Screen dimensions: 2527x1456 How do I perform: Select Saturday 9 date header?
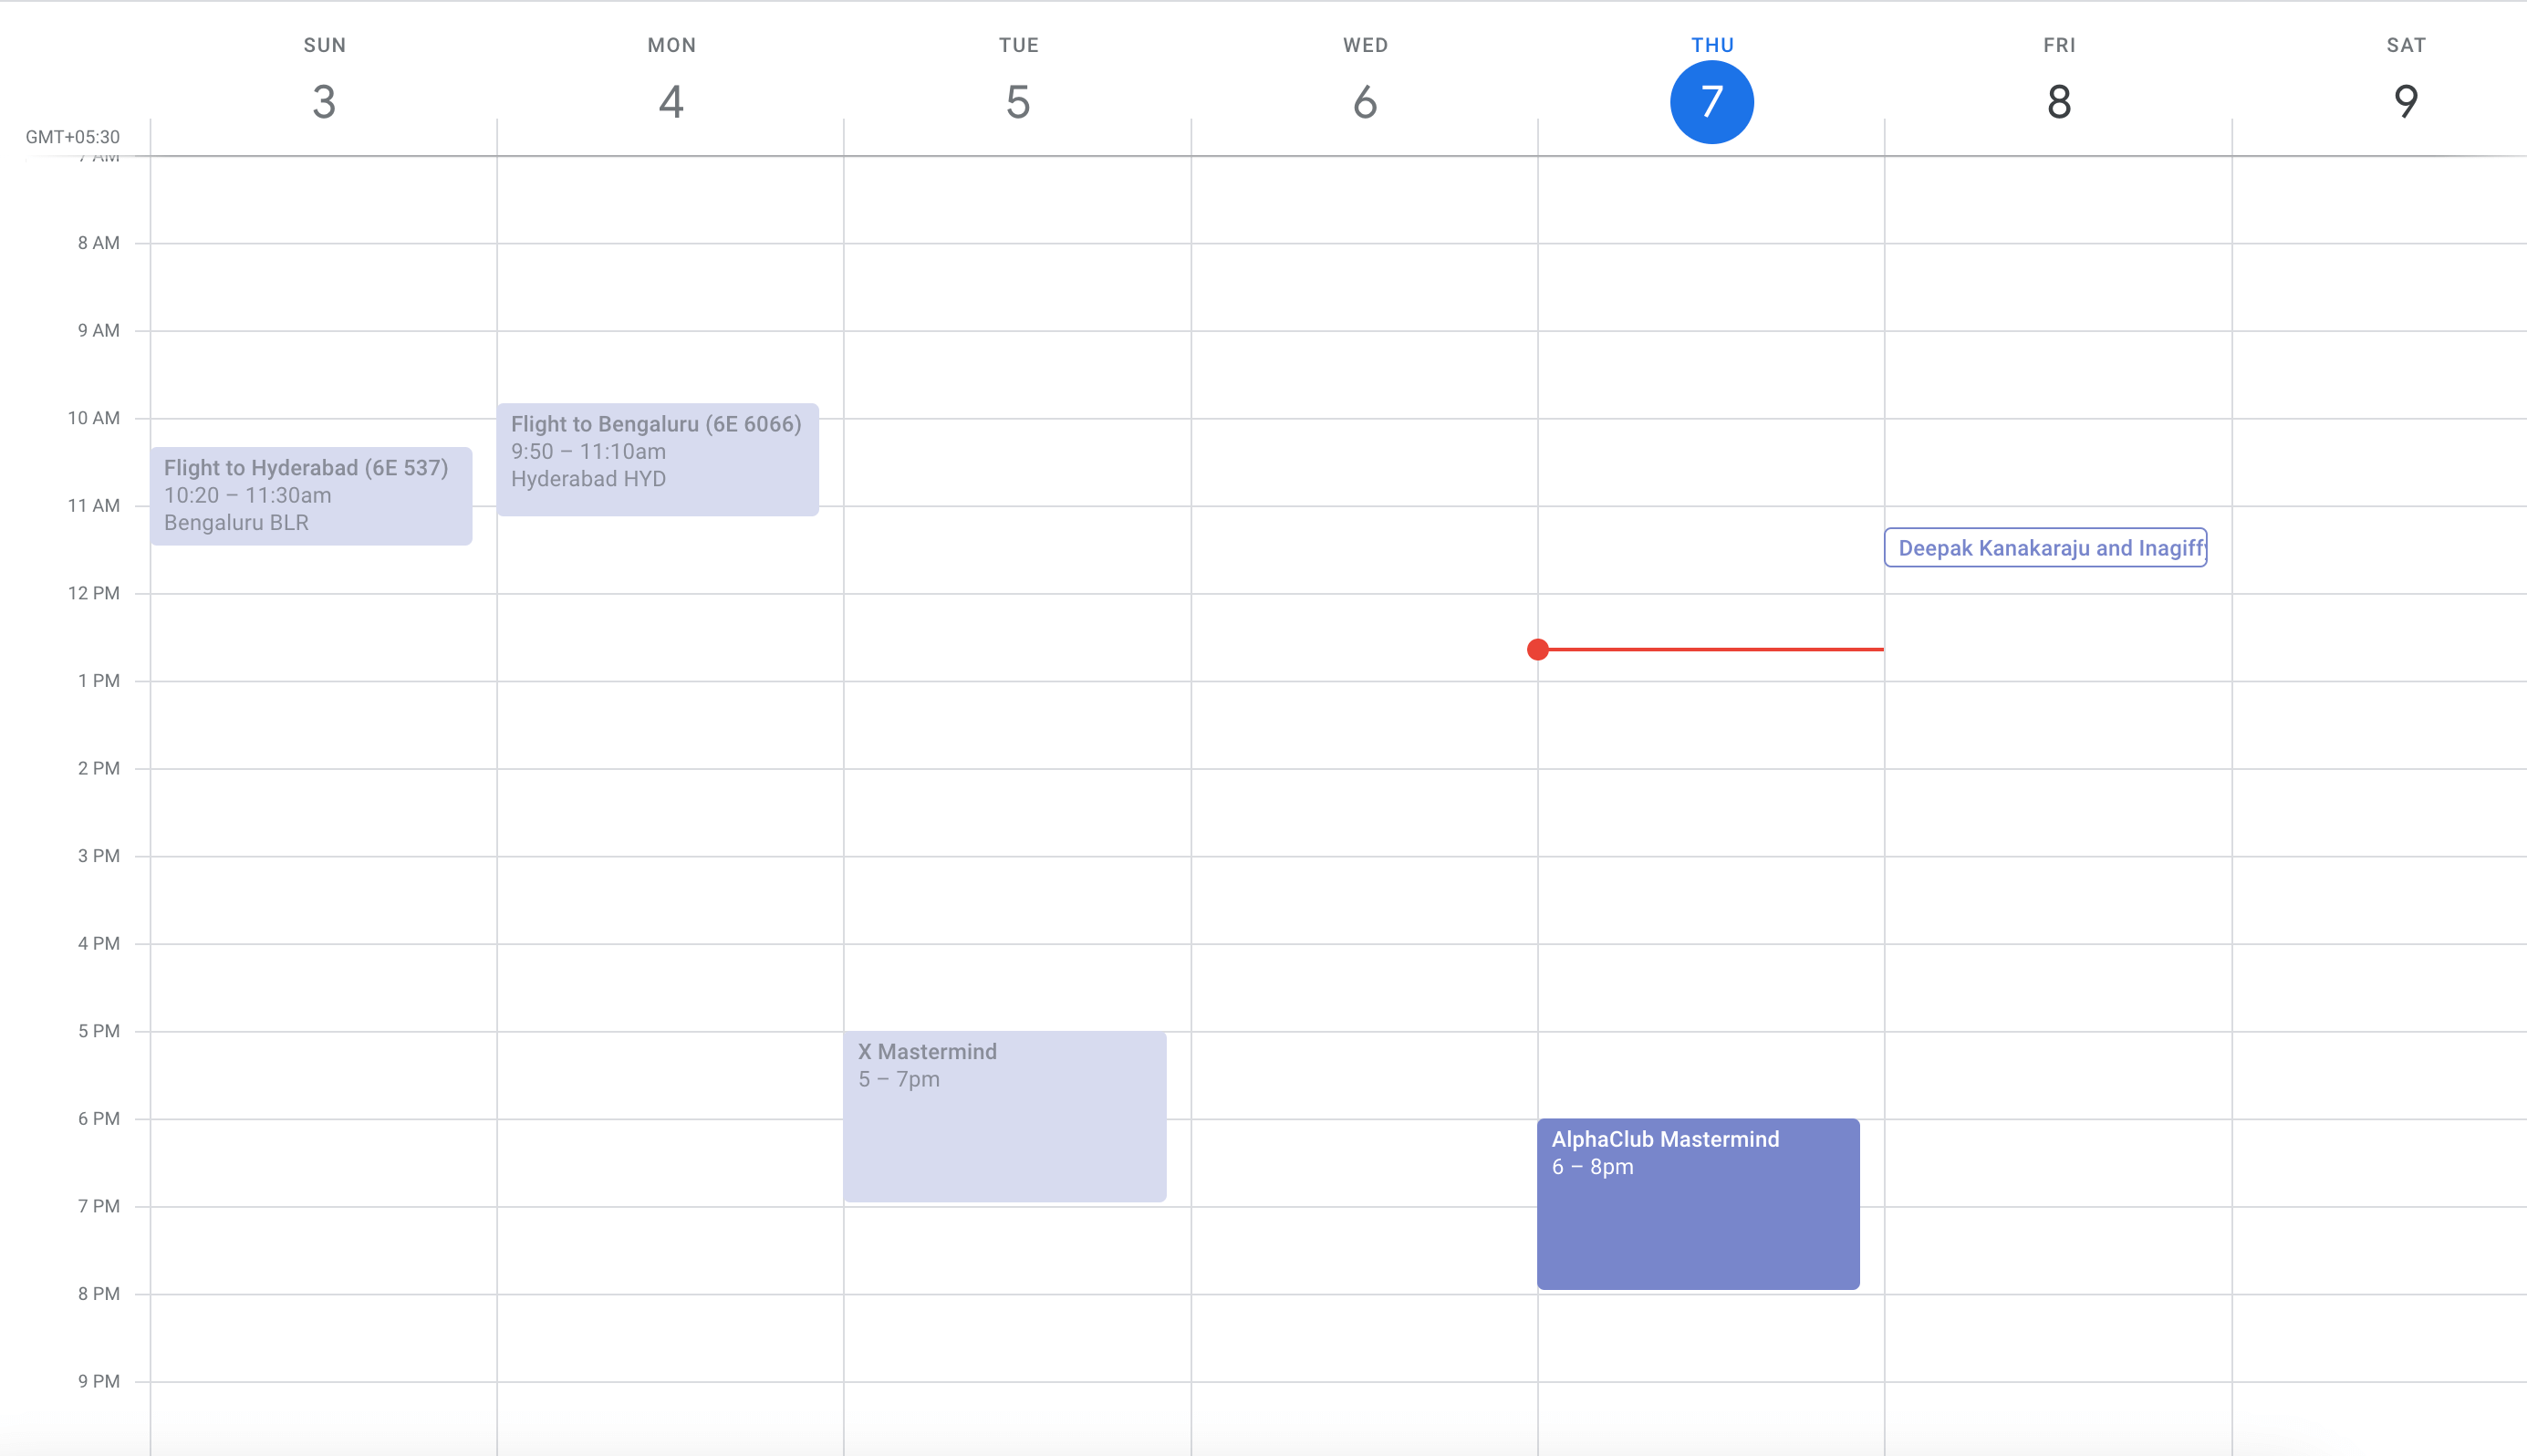2405,102
